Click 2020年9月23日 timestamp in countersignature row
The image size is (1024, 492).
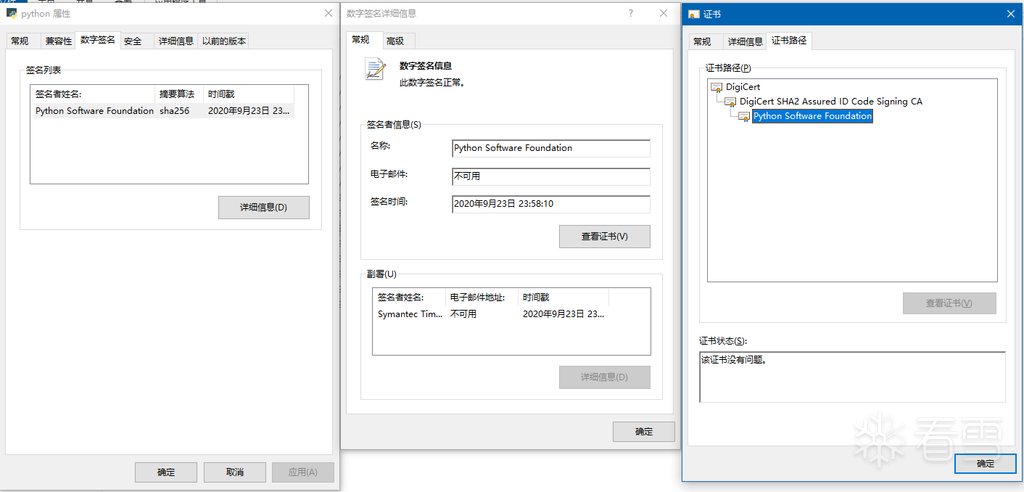click(564, 314)
